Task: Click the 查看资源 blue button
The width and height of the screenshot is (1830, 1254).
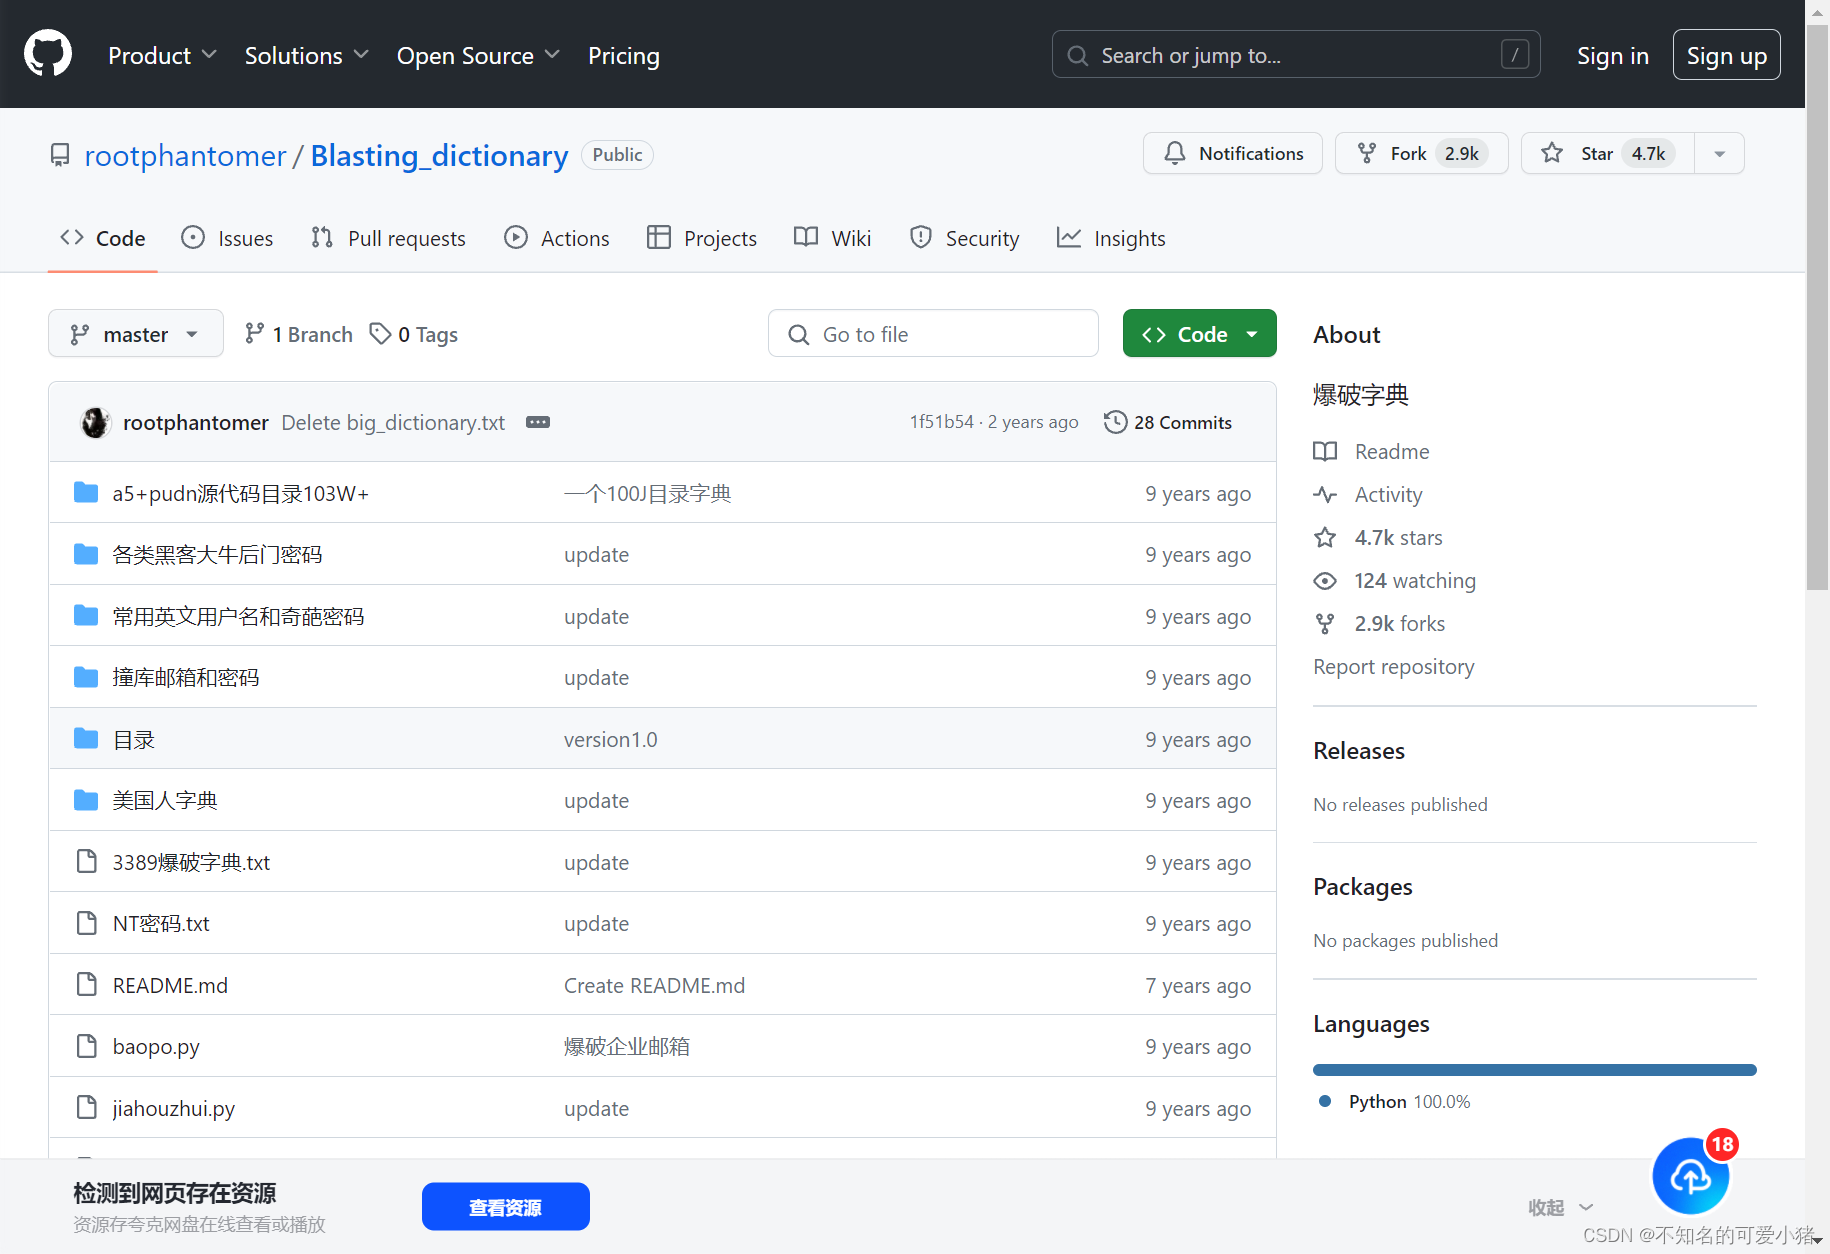Action: coord(505,1207)
